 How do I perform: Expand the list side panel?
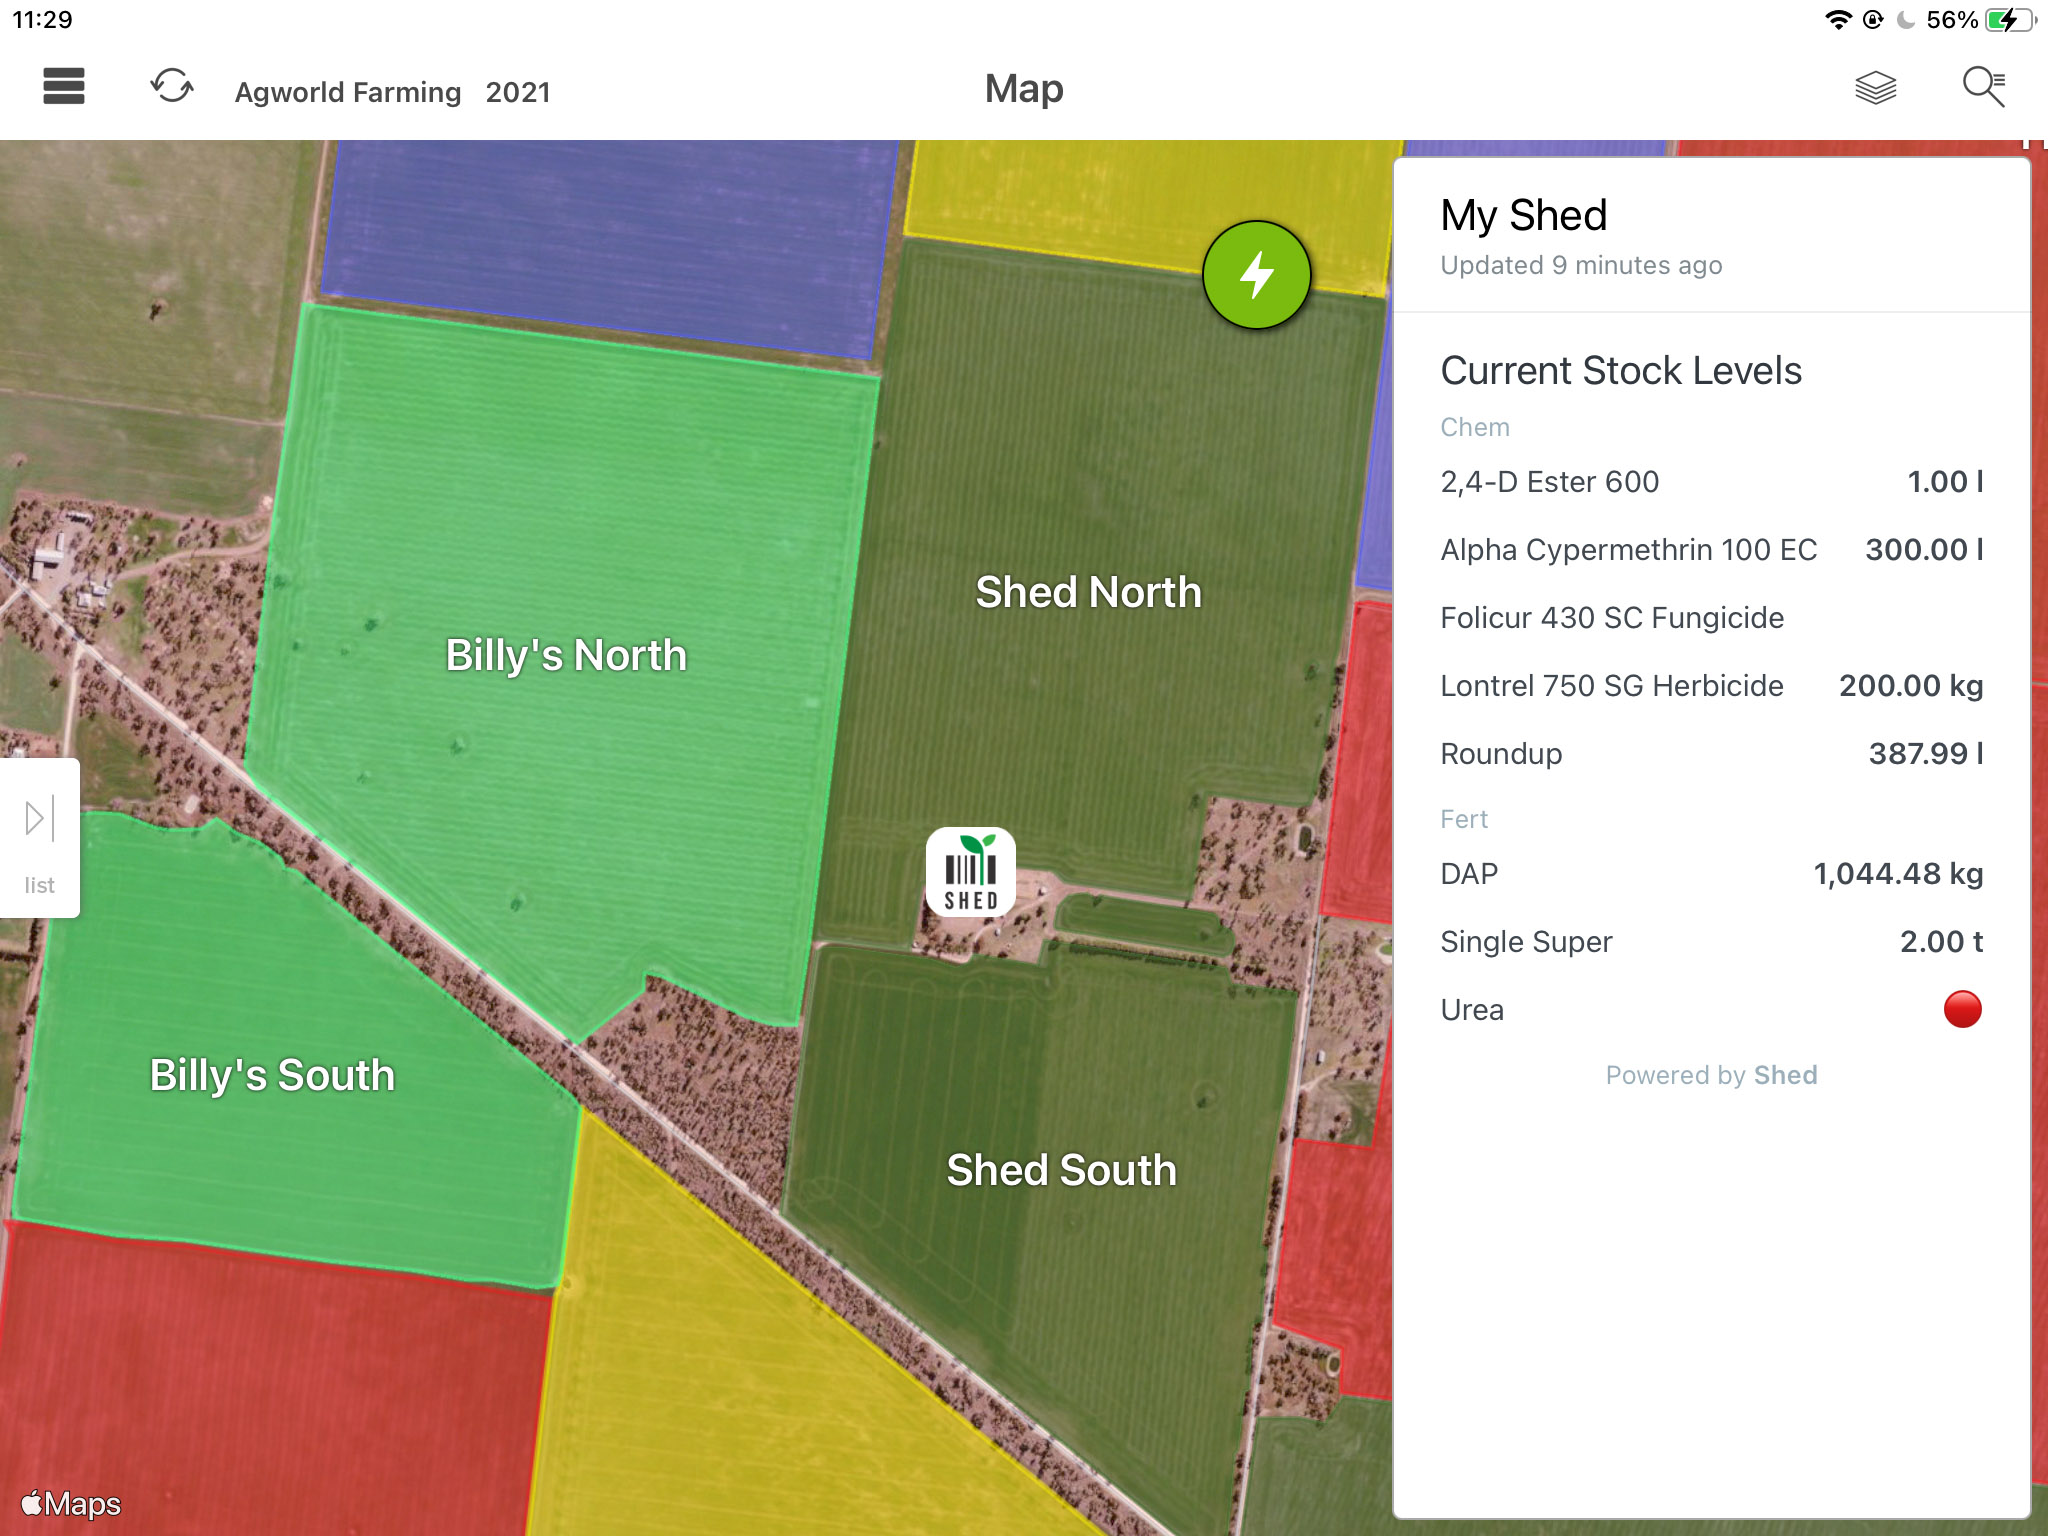(39, 838)
